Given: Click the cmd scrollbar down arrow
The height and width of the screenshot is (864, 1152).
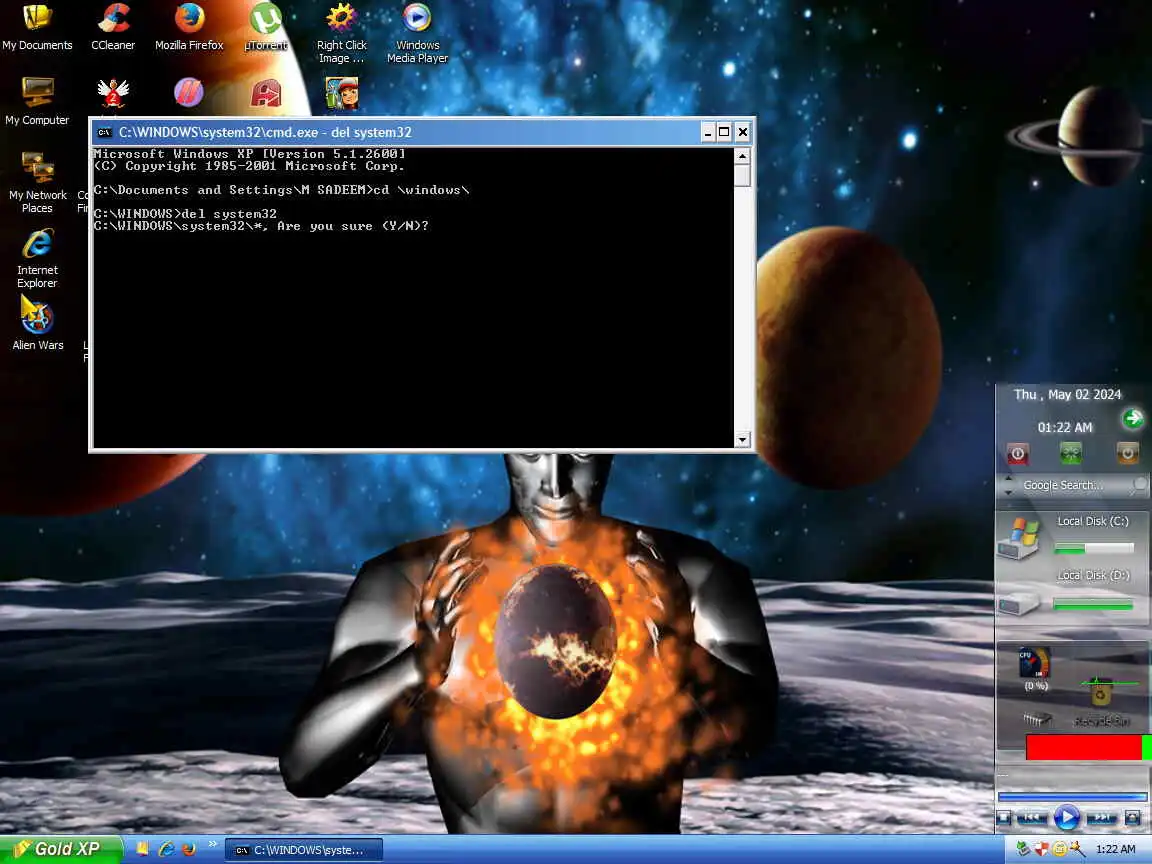Looking at the screenshot, I should click(742, 439).
